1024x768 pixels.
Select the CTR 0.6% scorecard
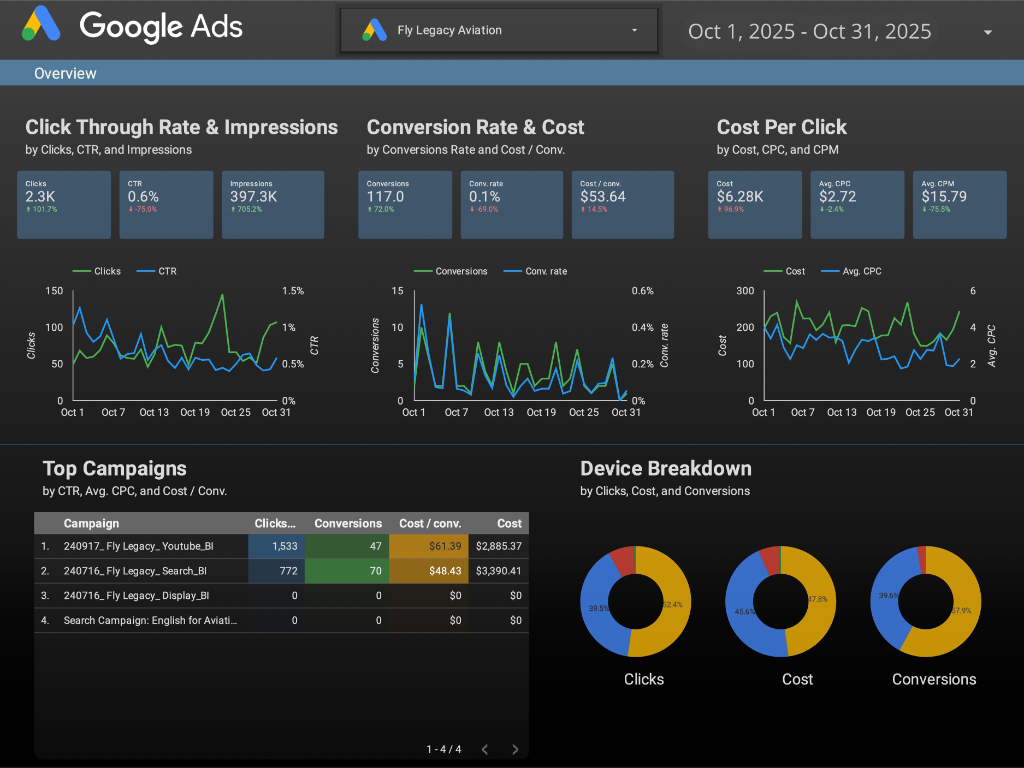tap(166, 204)
